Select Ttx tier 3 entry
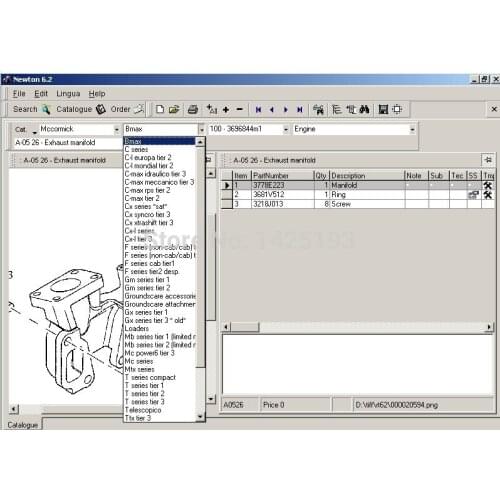Screen dimensions: 500x500 coord(159,418)
